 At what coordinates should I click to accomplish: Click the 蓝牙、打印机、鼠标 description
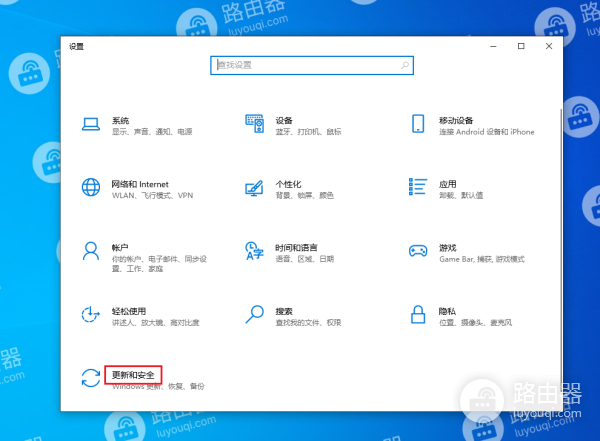308,132
